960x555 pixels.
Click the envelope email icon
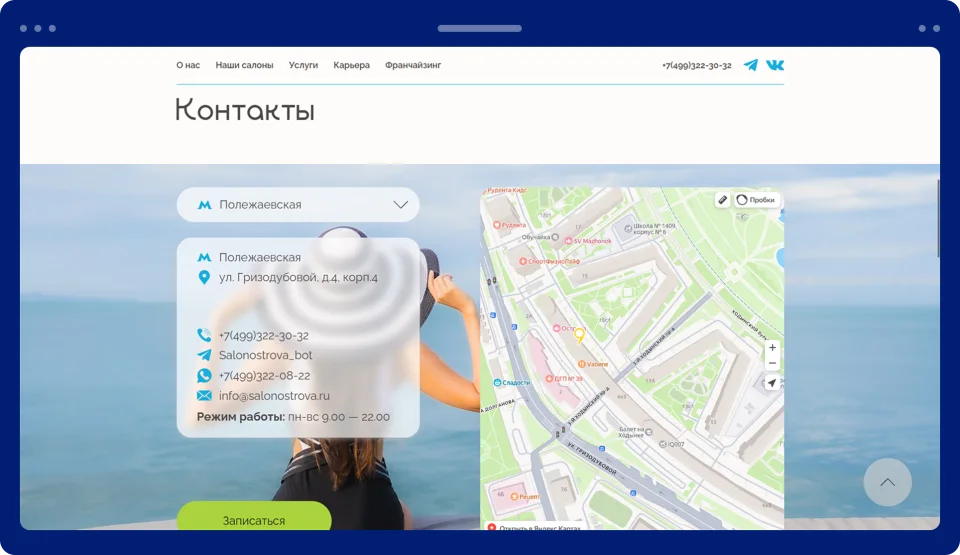point(204,396)
